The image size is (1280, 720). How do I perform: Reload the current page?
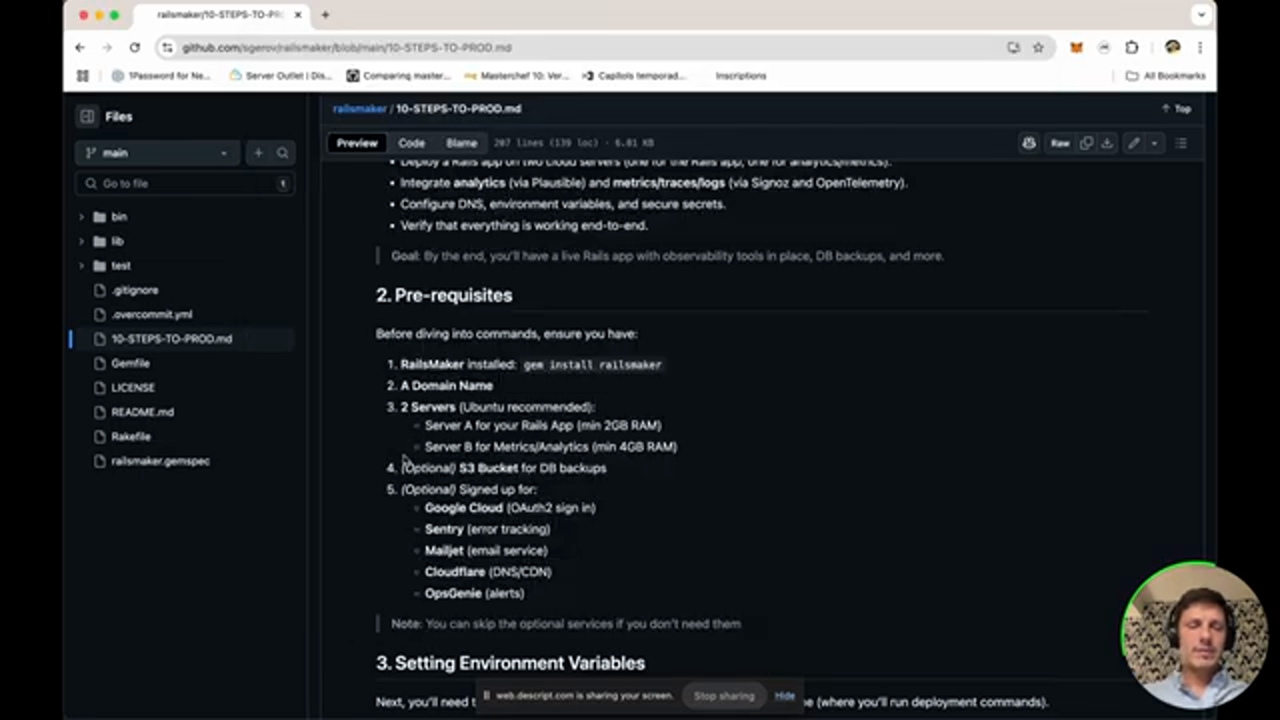tap(134, 47)
